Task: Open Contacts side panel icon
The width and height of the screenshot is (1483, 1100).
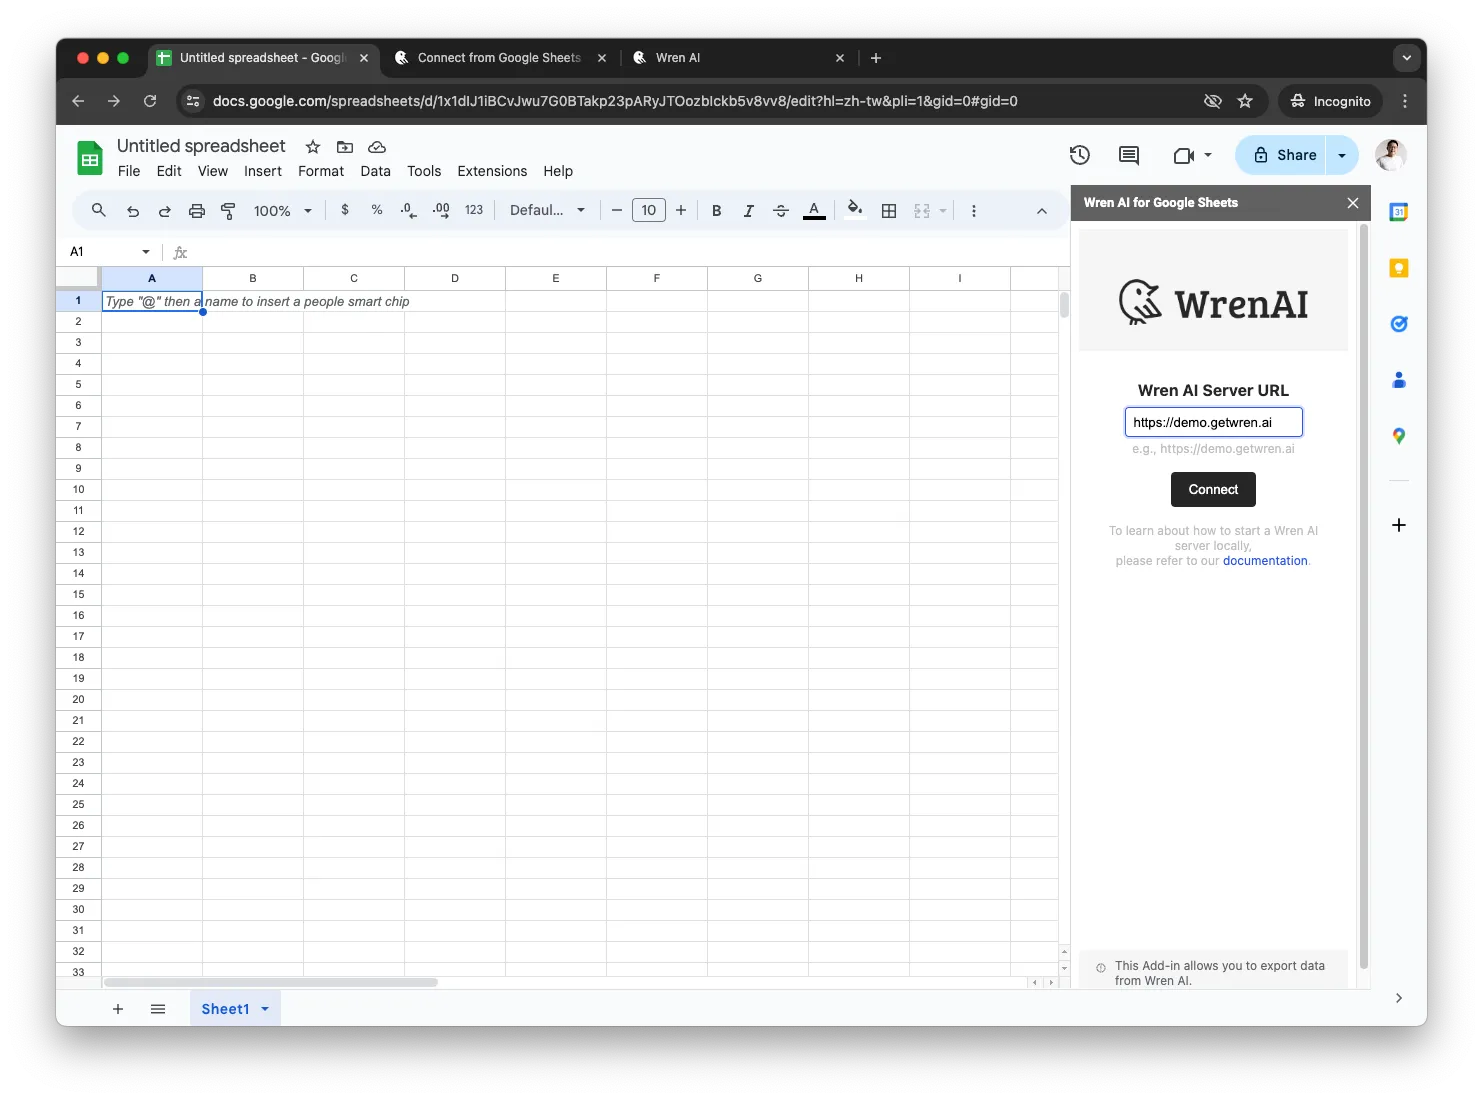Action: (1399, 380)
